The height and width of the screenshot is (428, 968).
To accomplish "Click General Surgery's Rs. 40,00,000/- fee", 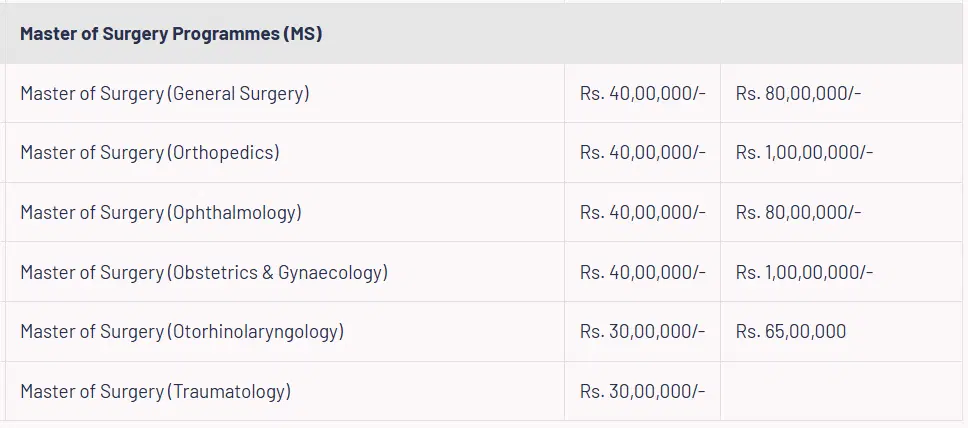I will point(643,94).
